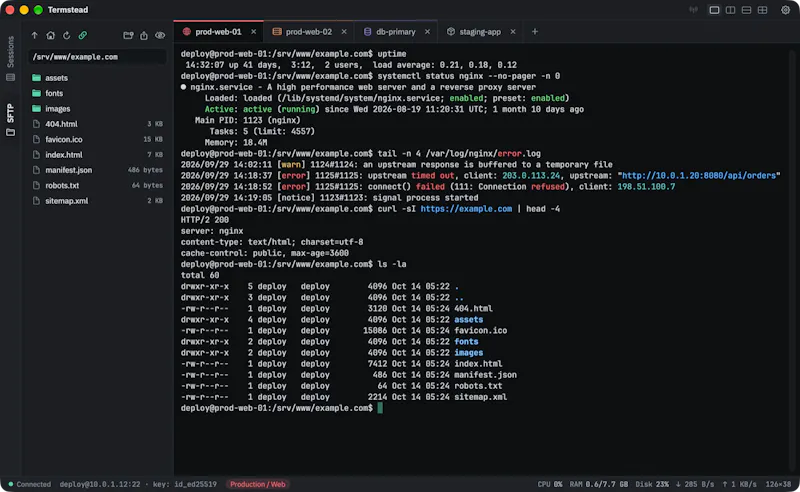Switch to the prod-web-02 tab
The width and height of the screenshot is (800, 492).
point(309,32)
